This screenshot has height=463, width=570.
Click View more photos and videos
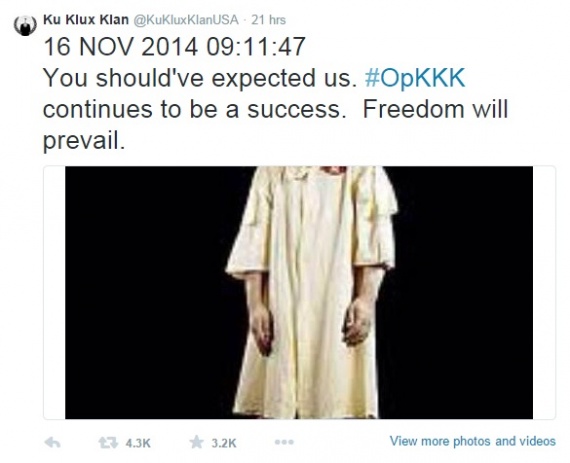point(473,441)
